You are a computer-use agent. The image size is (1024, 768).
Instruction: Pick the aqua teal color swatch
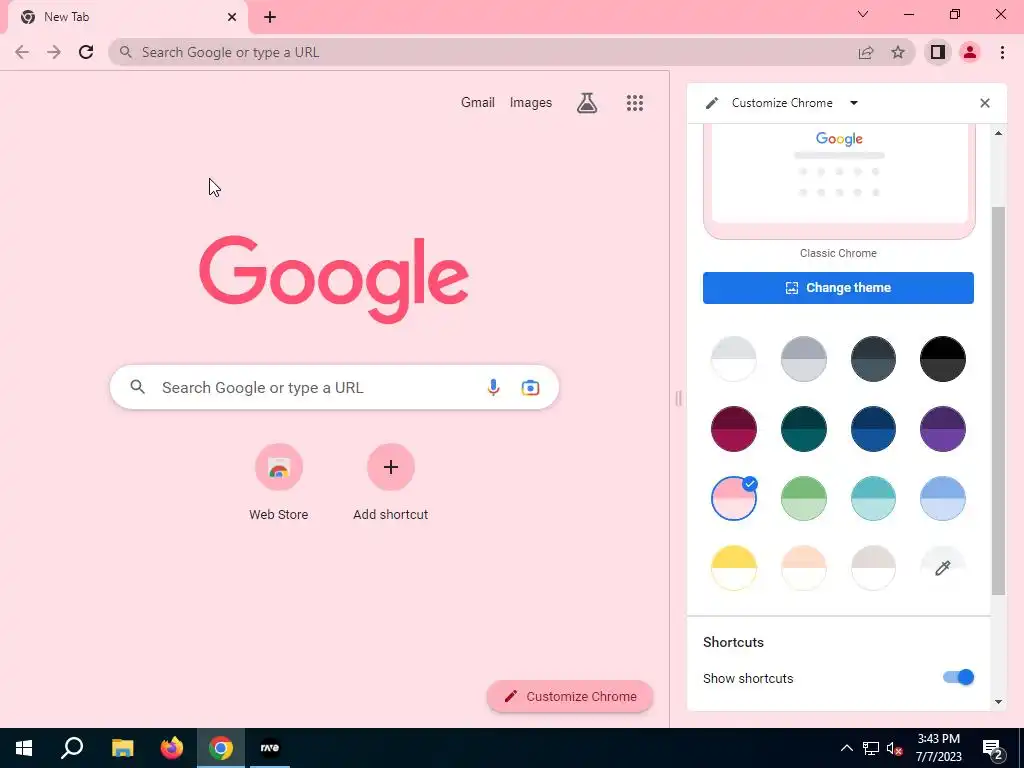(873, 498)
